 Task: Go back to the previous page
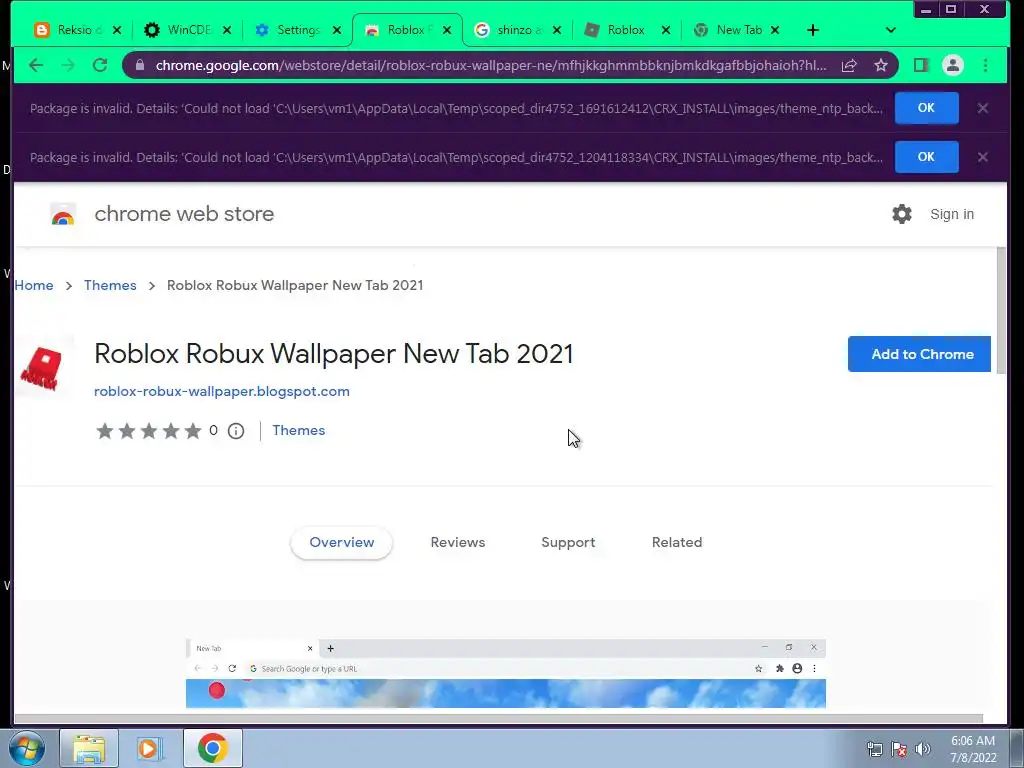point(36,65)
